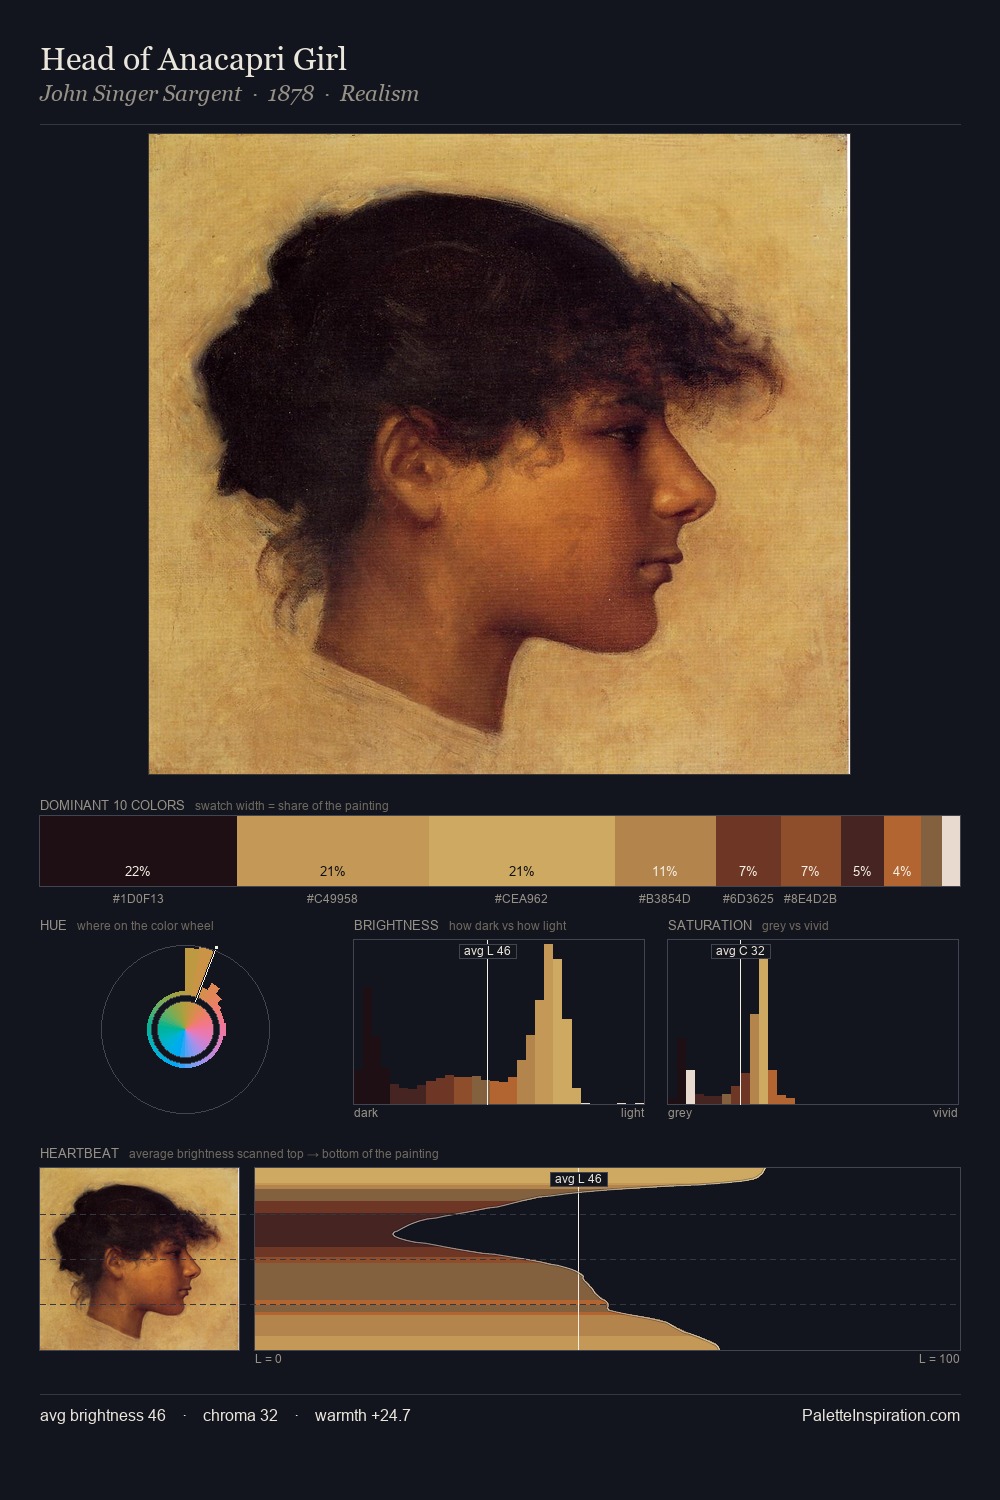Click the saturation histogram chart
The width and height of the screenshot is (1000, 1500).
point(813,1022)
